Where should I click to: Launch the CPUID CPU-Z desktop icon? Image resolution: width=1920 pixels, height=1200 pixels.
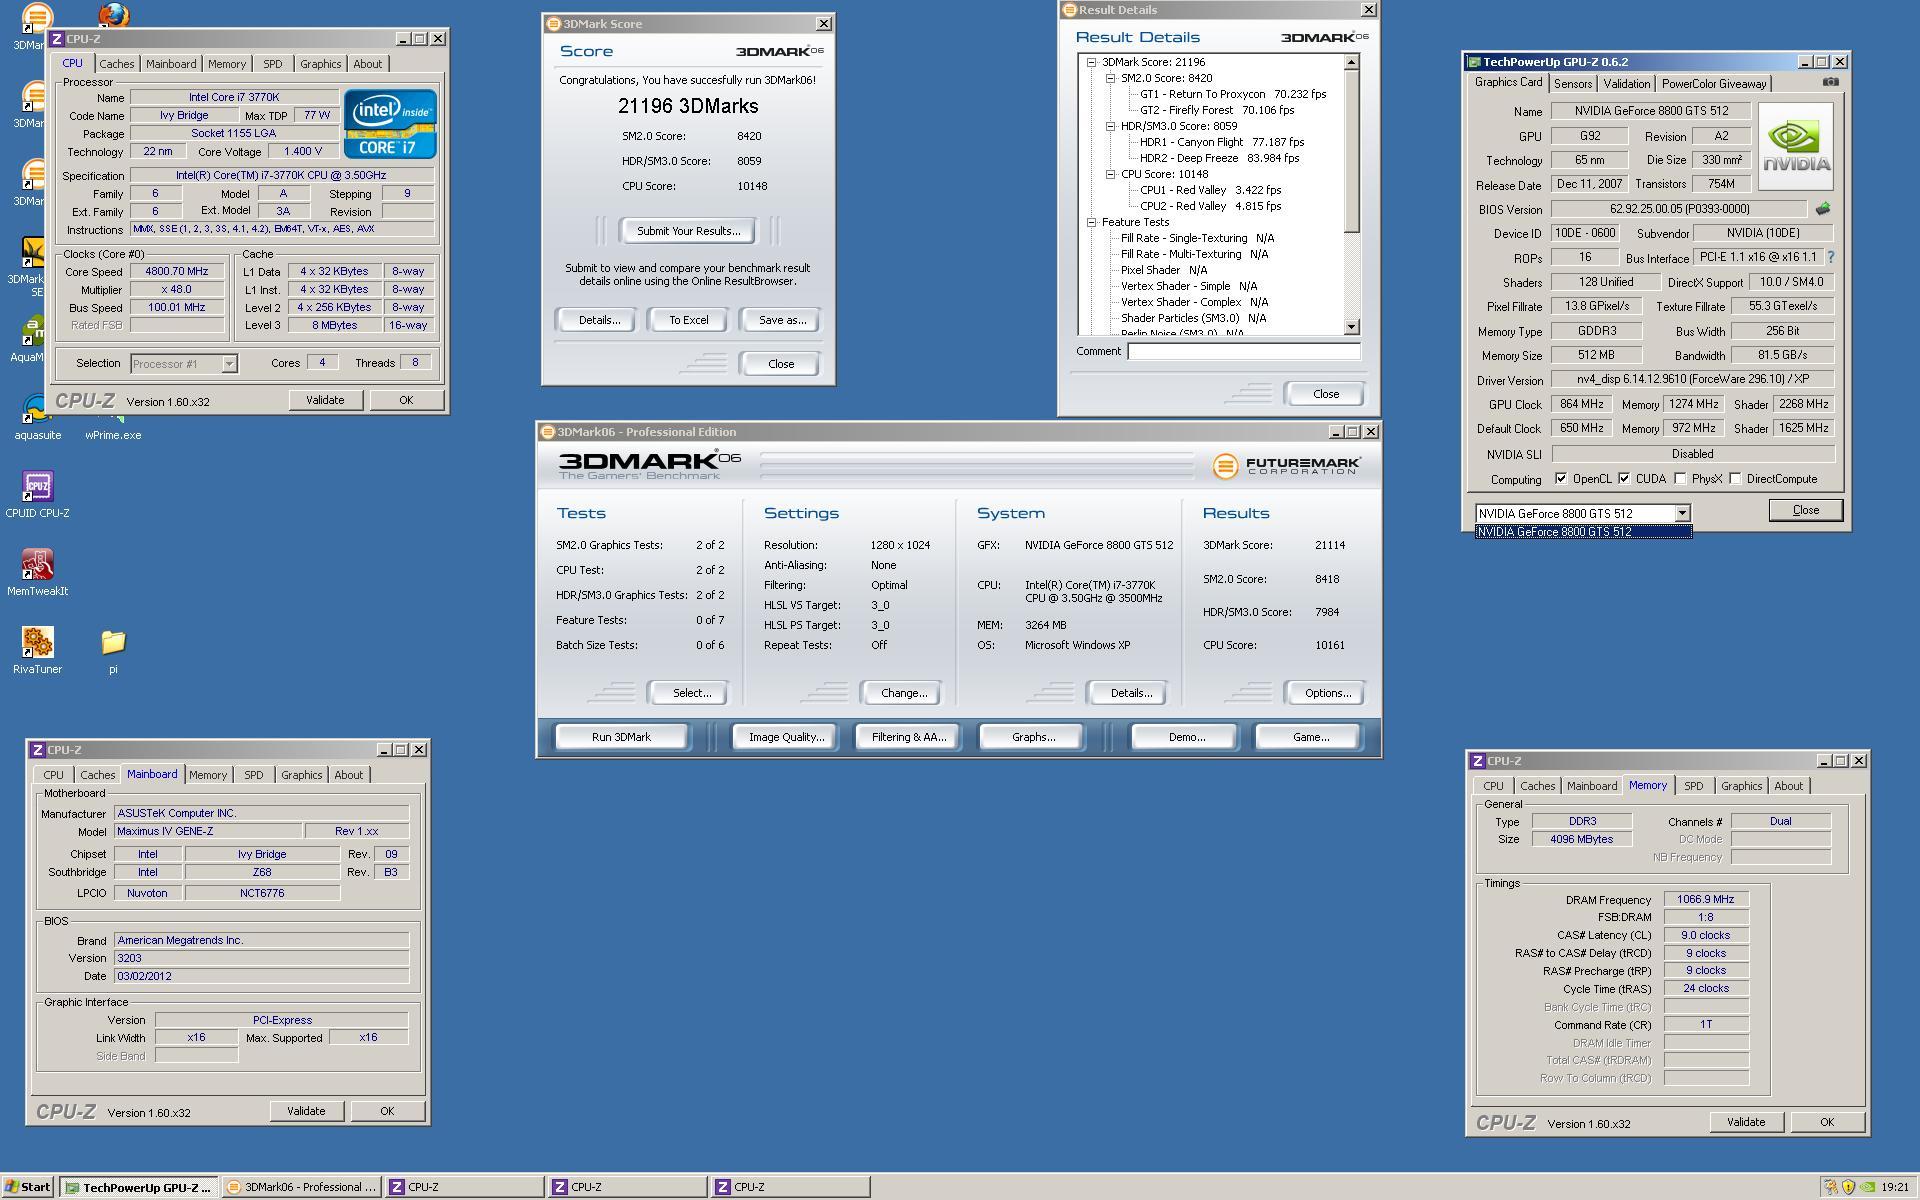38,495
